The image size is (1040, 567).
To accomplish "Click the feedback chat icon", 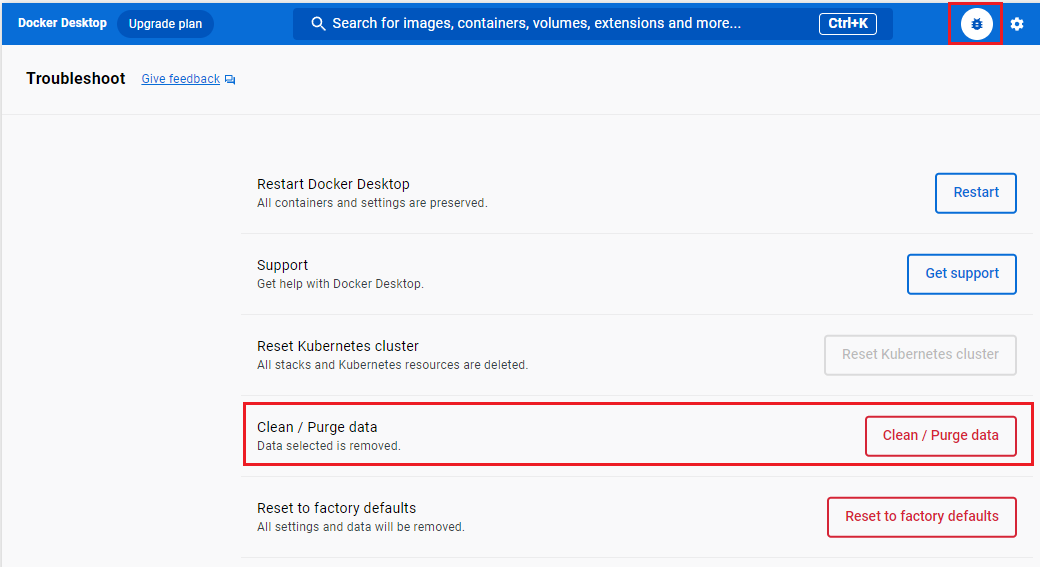I will tap(230, 80).
